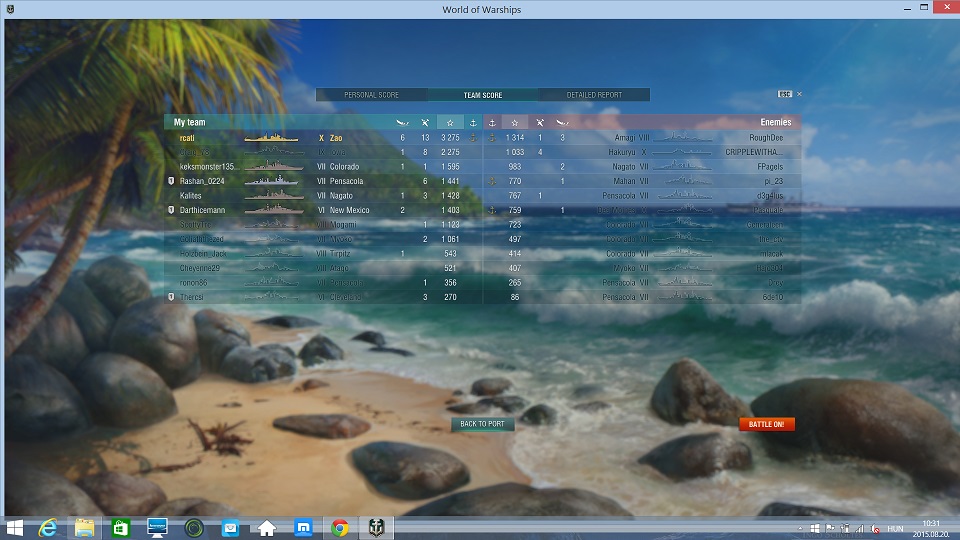Click the anchor icon in enemy pi_23's row

[x=492, y=181]
